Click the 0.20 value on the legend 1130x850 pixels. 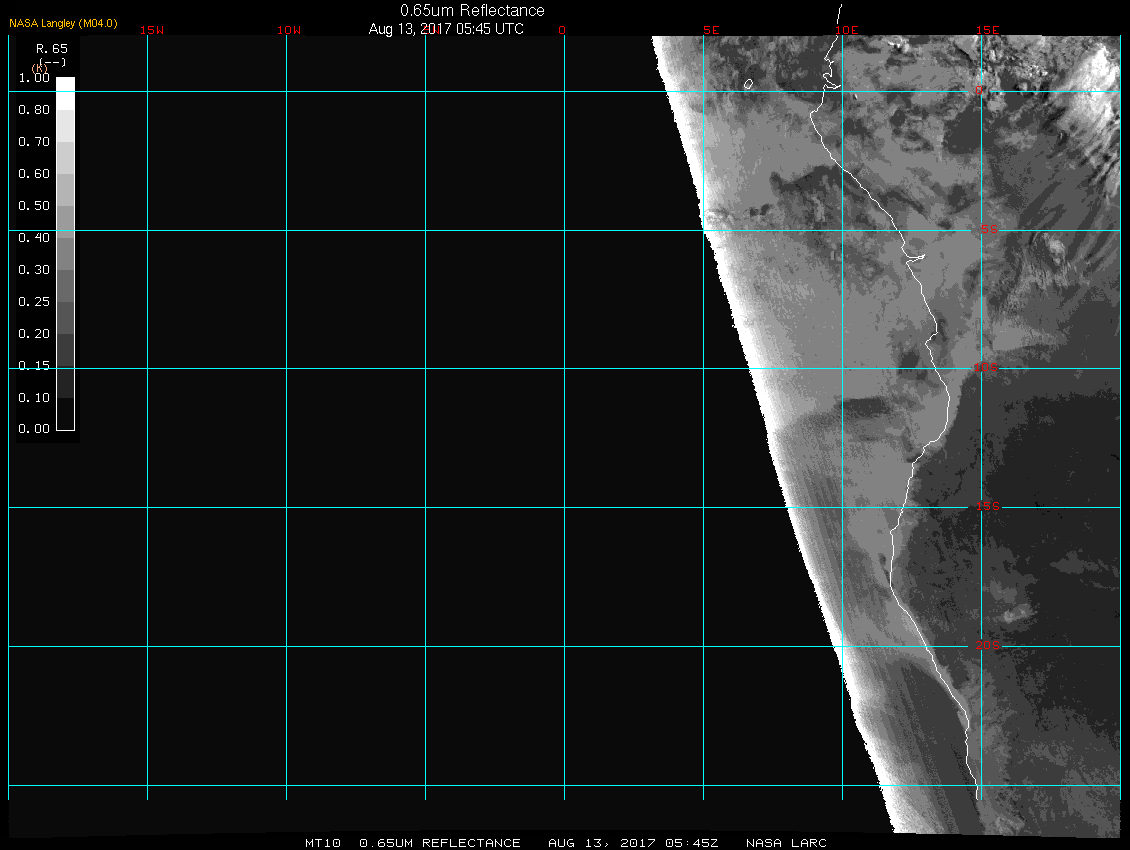[34, 333]
